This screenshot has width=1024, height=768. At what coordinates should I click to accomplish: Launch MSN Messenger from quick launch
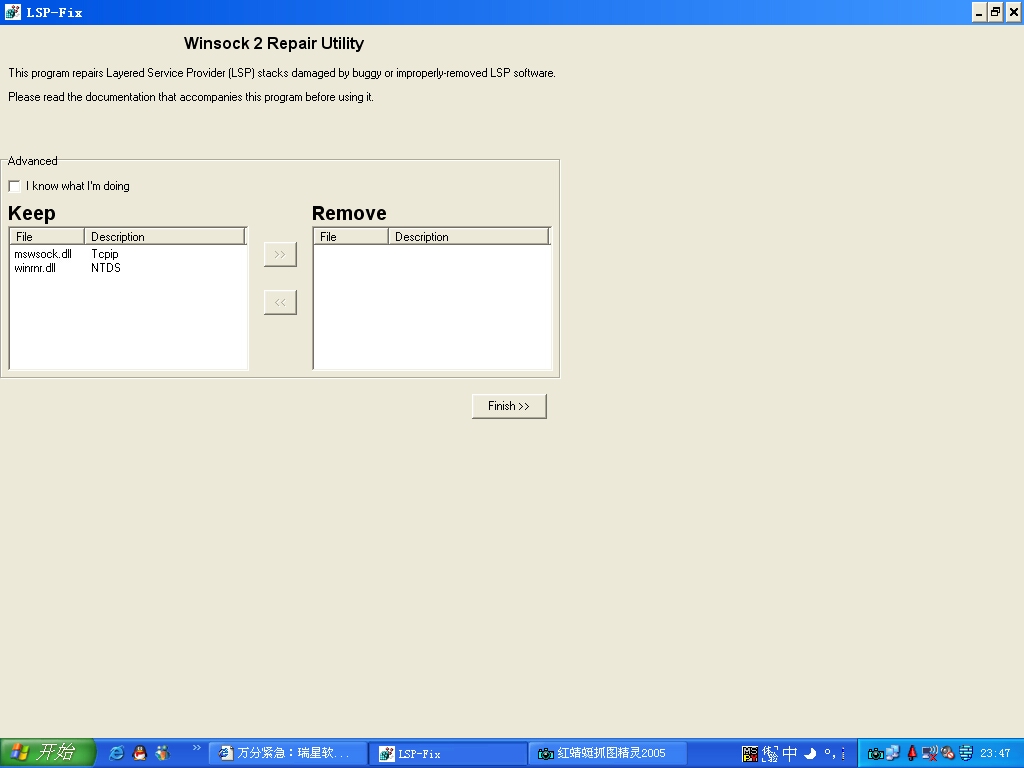coord(163,753)
